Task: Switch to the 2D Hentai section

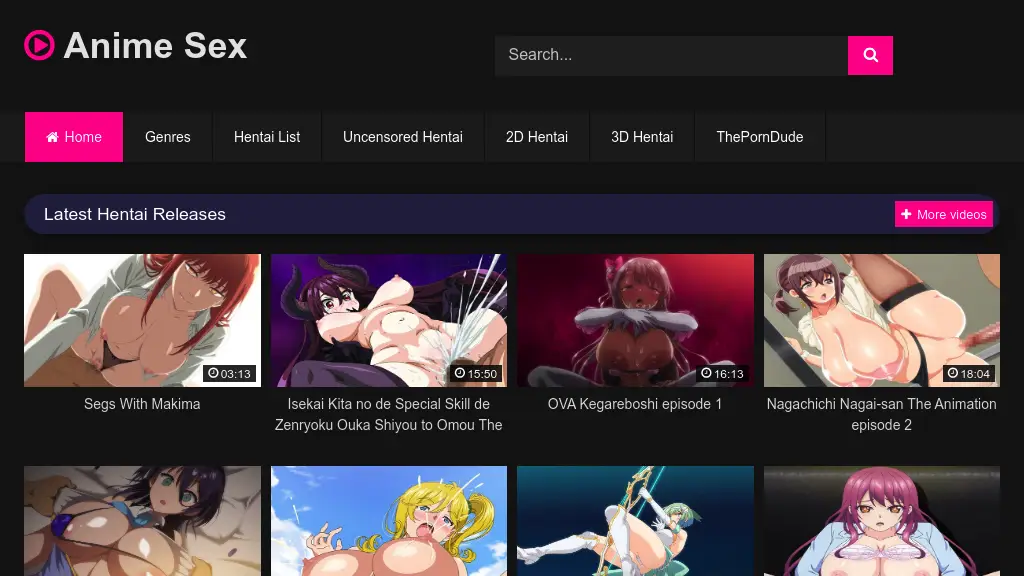Action: [536, 137]
